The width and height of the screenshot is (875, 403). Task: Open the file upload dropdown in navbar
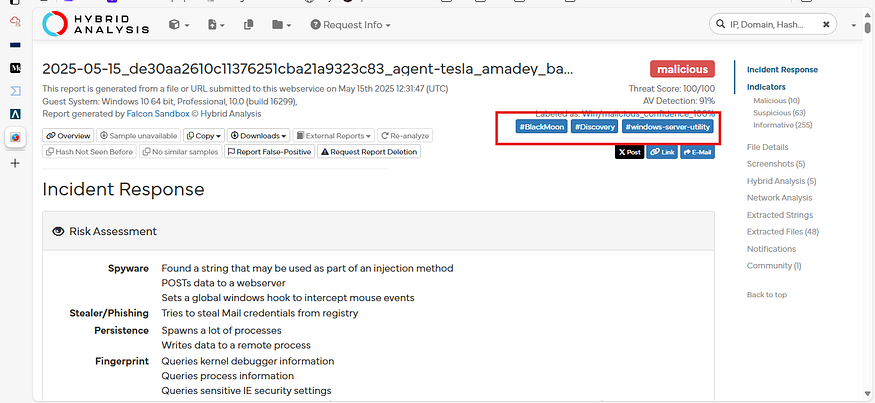216,25
